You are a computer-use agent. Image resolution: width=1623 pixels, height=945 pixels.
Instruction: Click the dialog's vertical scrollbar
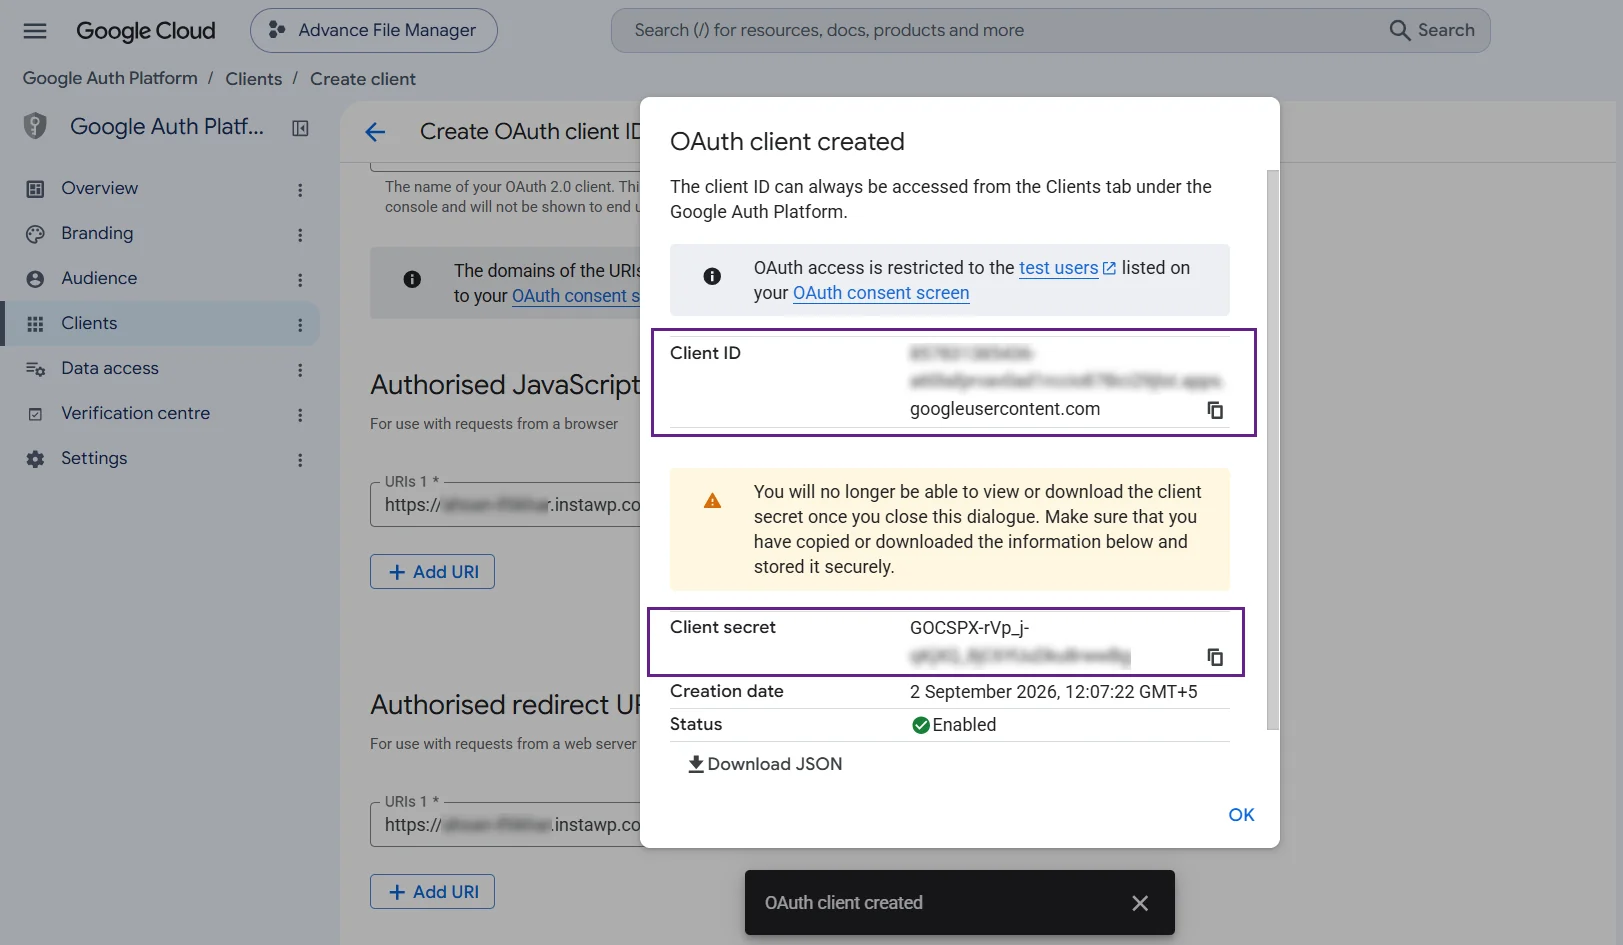pos(1273,450)
